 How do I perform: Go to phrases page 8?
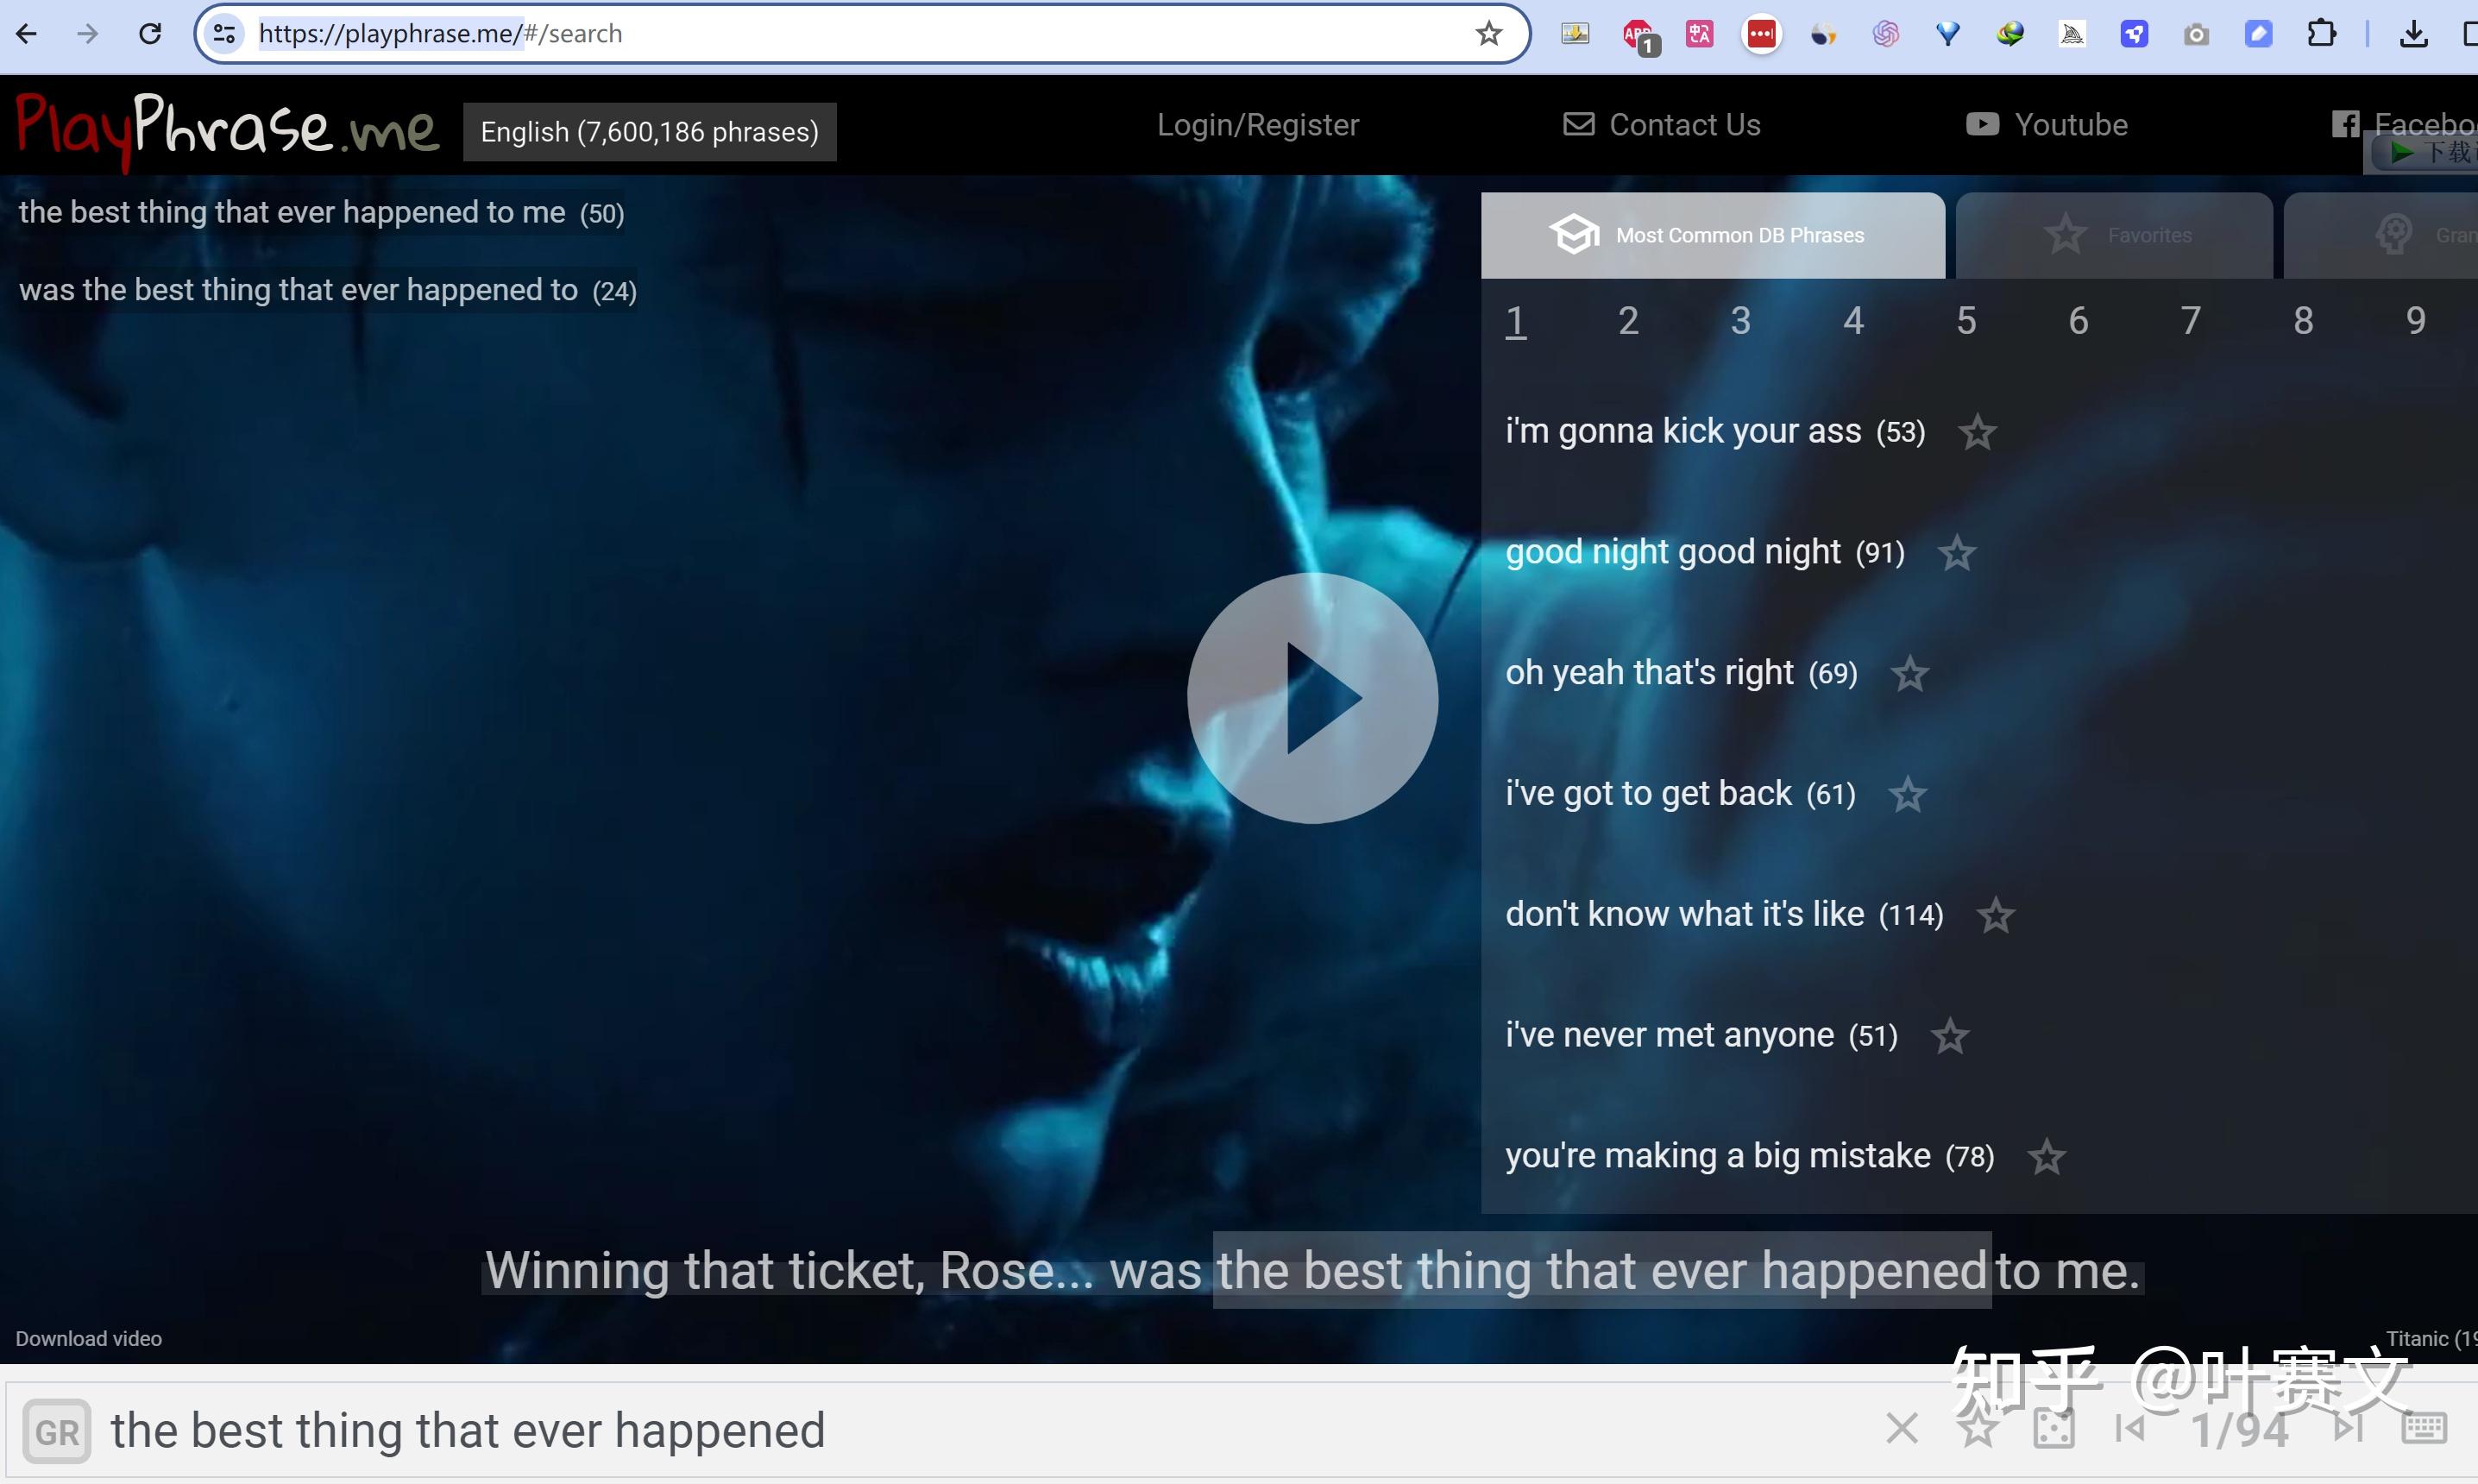pos(2303,321)
